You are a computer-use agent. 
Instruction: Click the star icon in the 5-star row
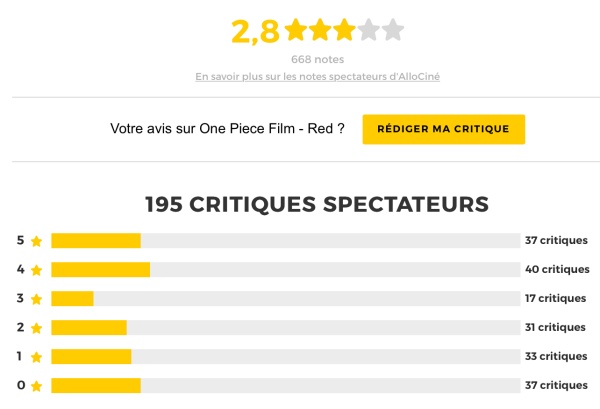(x=37, y=241)
